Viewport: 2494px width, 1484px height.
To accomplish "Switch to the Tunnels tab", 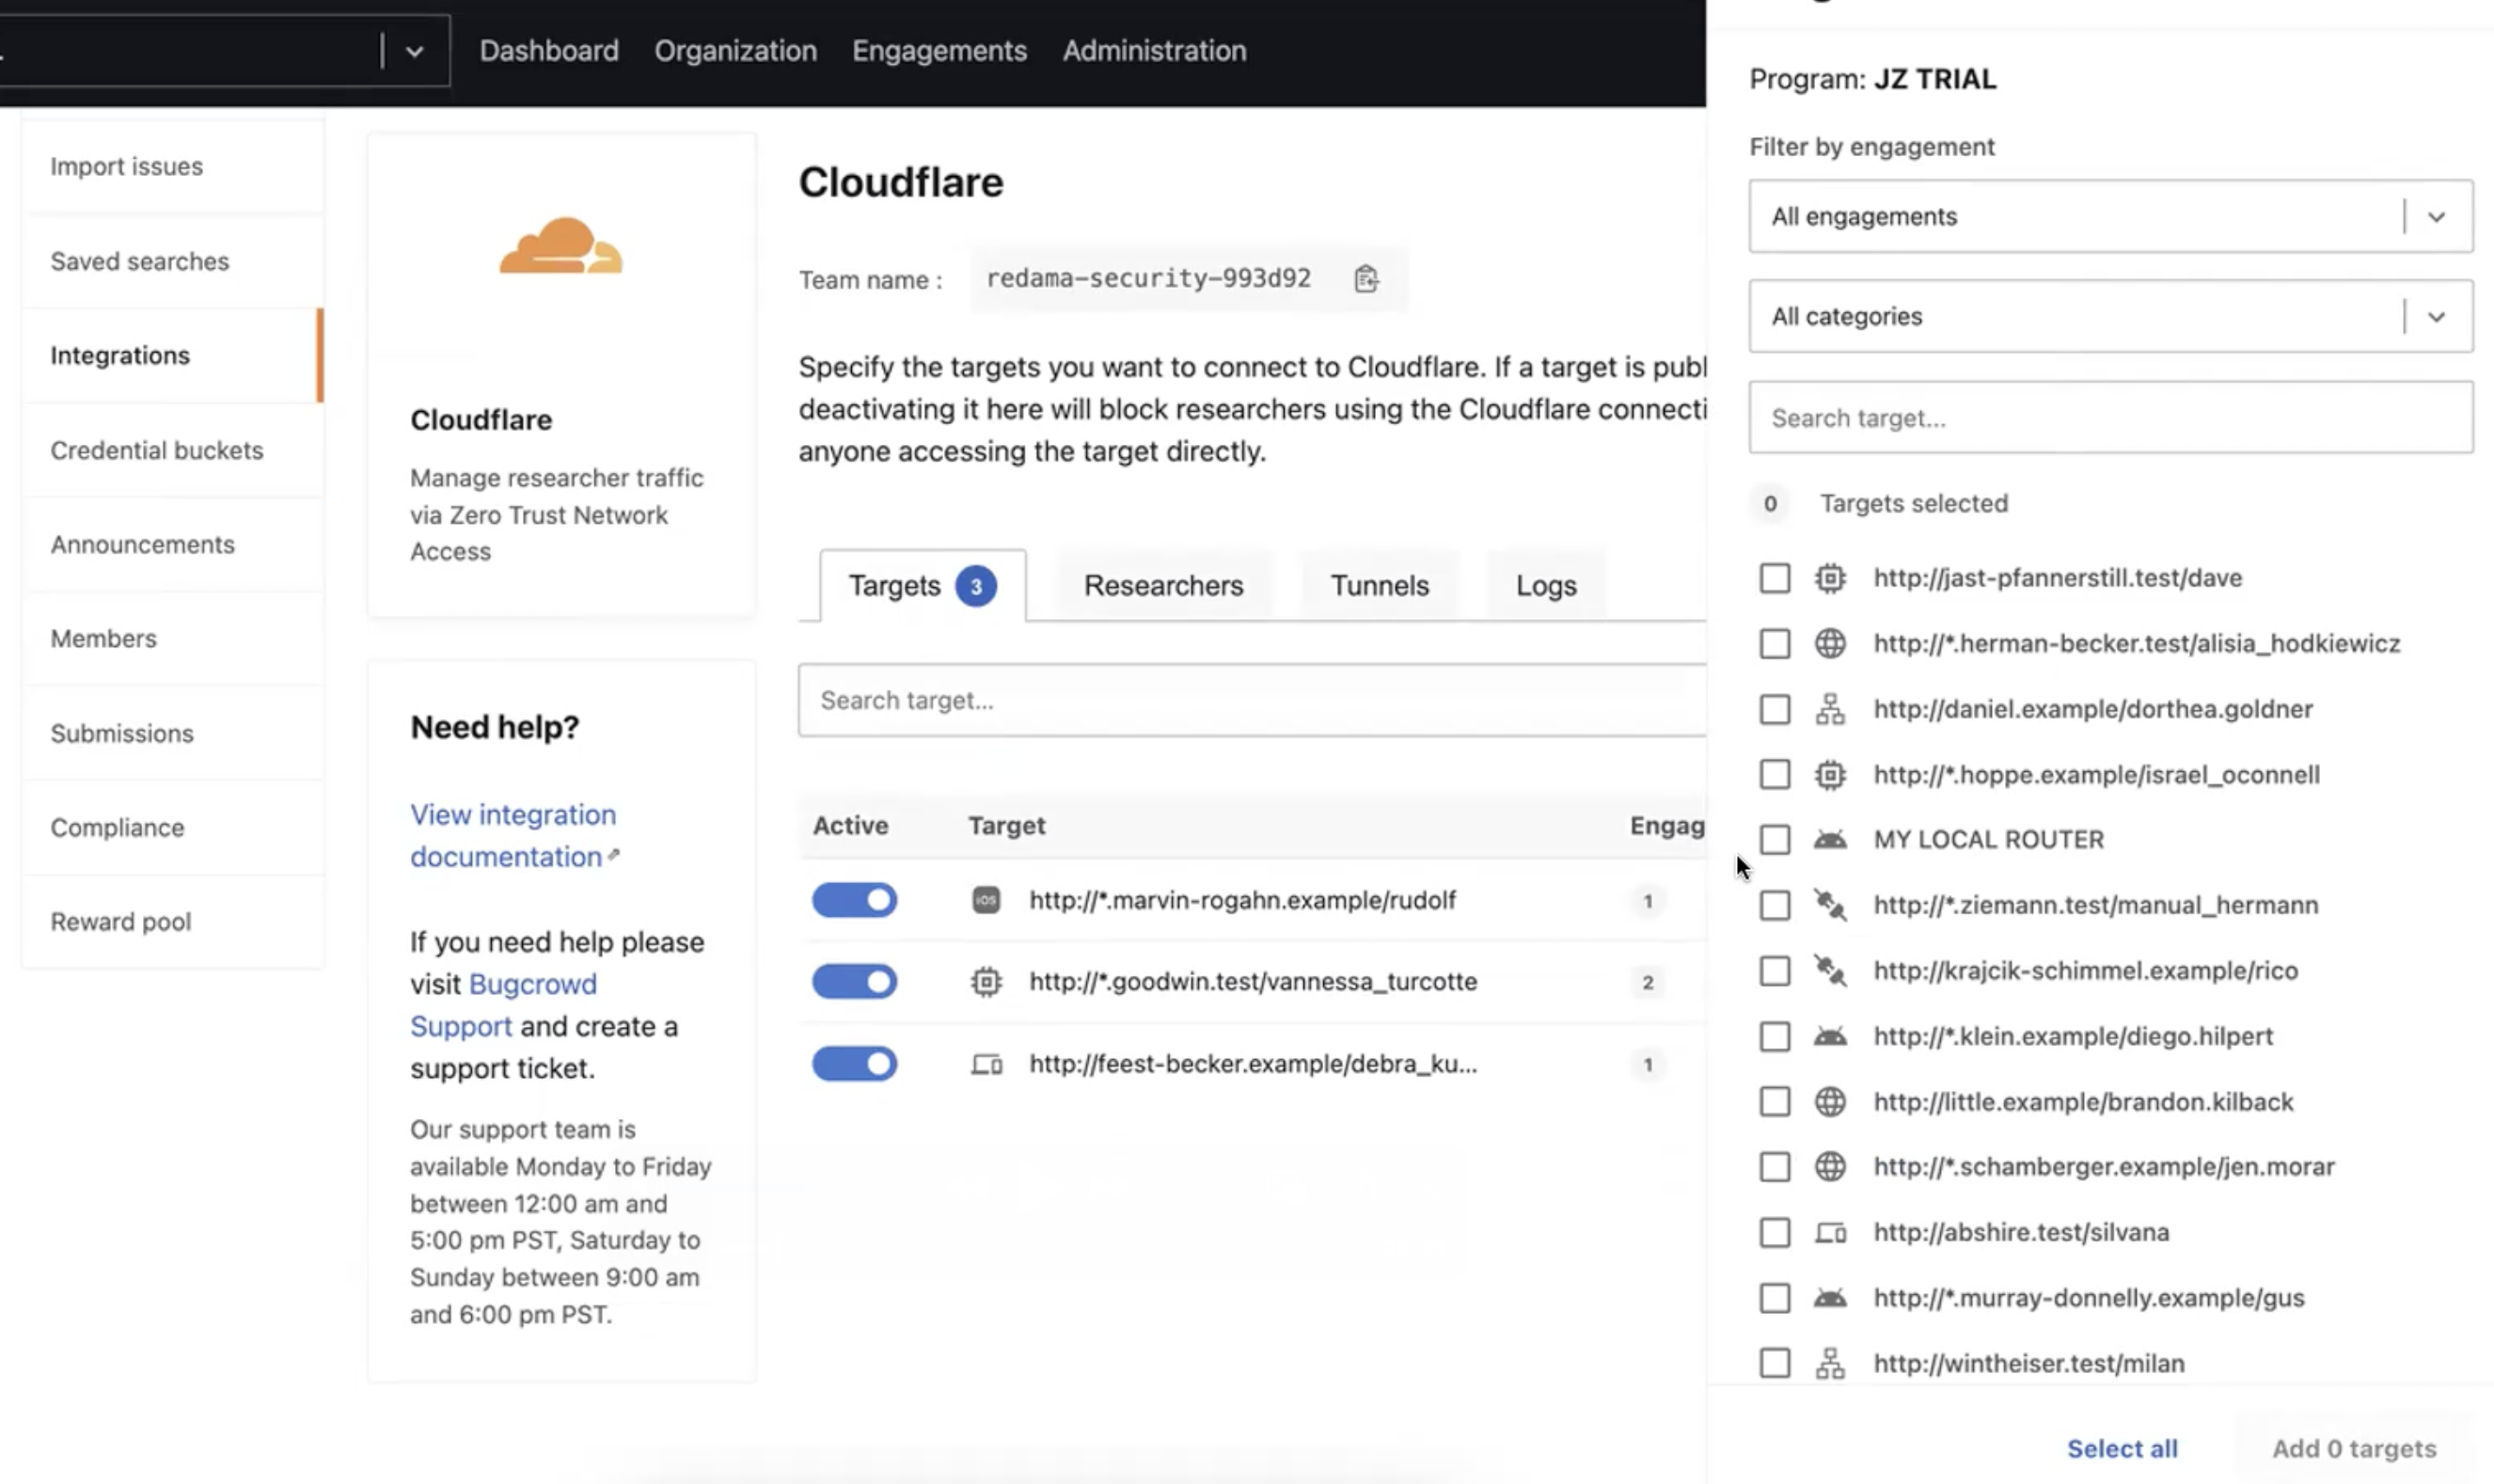I will pyautogui.click(x=1379, y=585).
